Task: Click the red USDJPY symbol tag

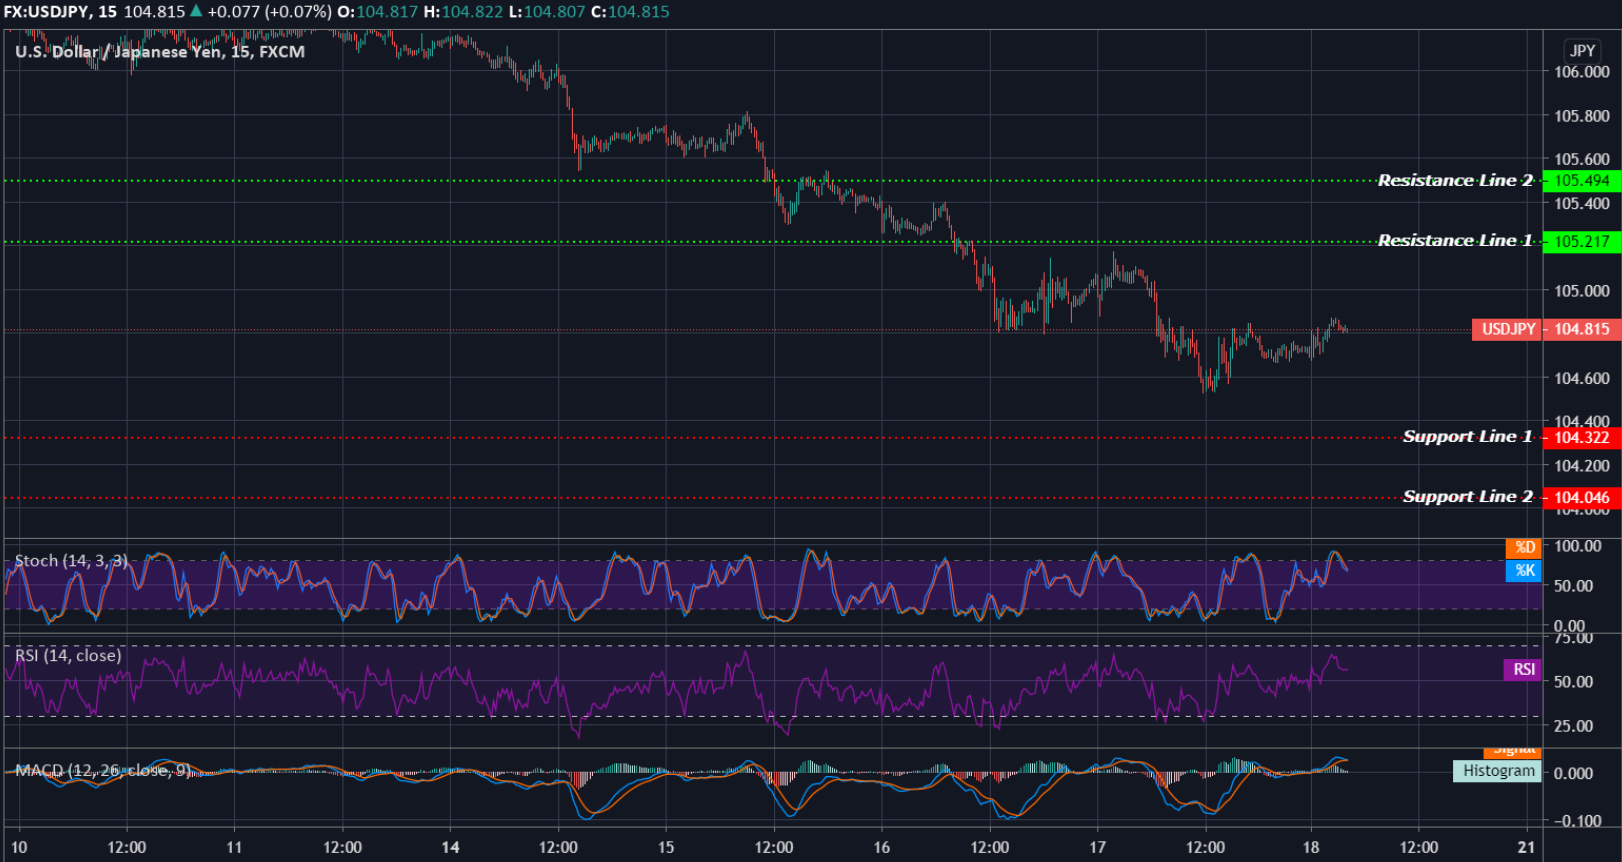Action: 1508,329
